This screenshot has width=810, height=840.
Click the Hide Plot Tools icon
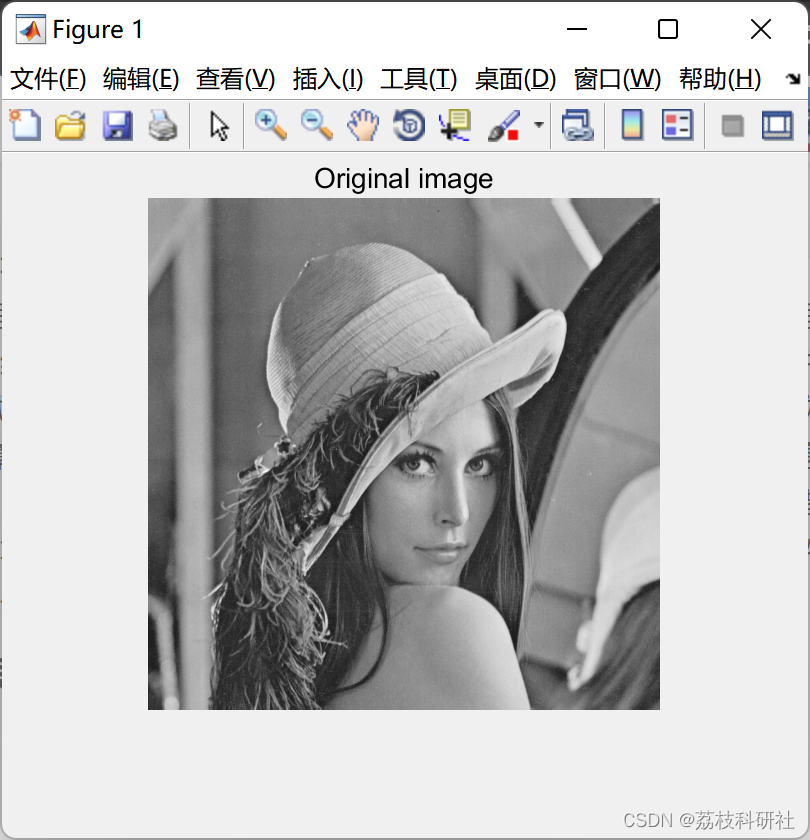tap(732, 126)
